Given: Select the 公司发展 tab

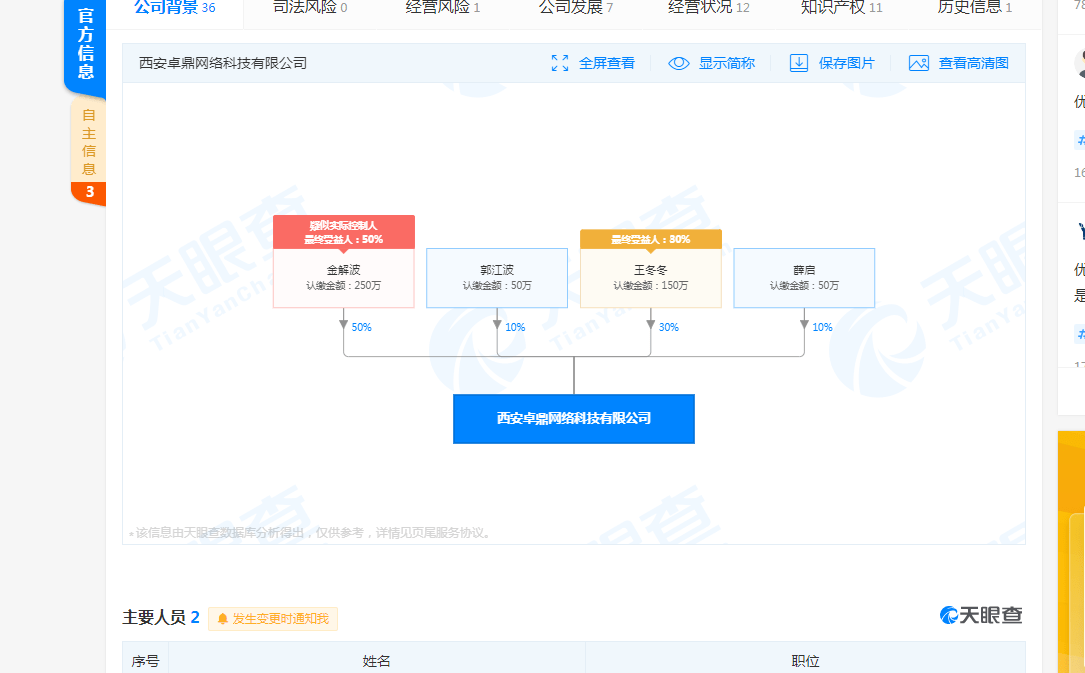Looking at the screenshot, I should 559,7.
